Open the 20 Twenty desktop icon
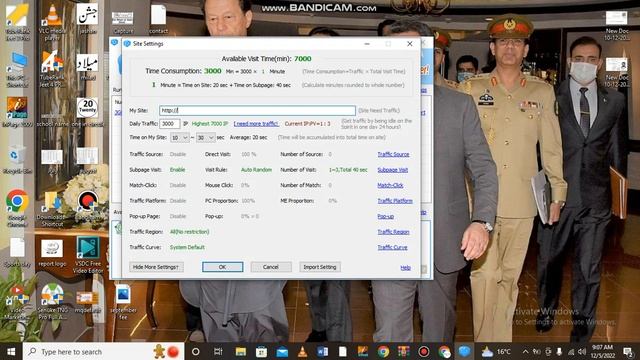This screenshot has width=640, height=360. pyautogui.click(x=87, y=112)
